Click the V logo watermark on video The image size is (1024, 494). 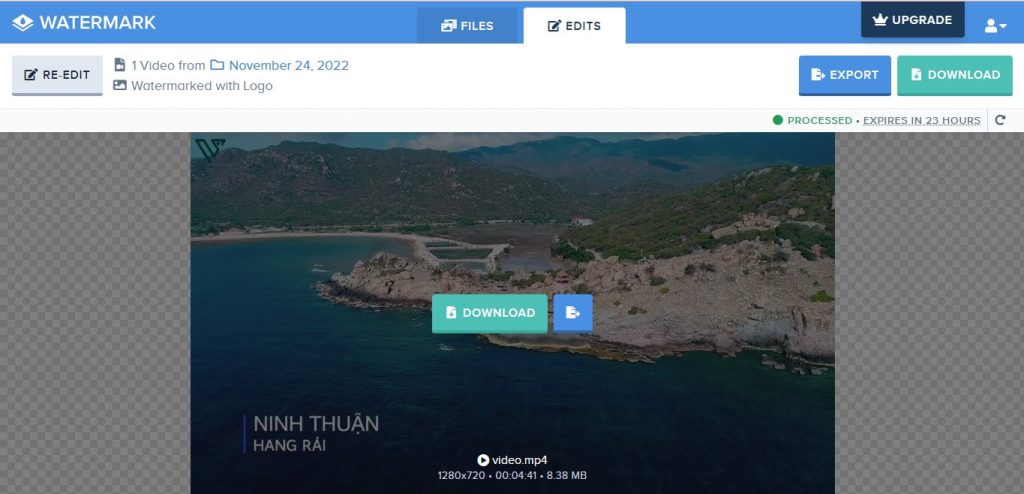[210, 149]
